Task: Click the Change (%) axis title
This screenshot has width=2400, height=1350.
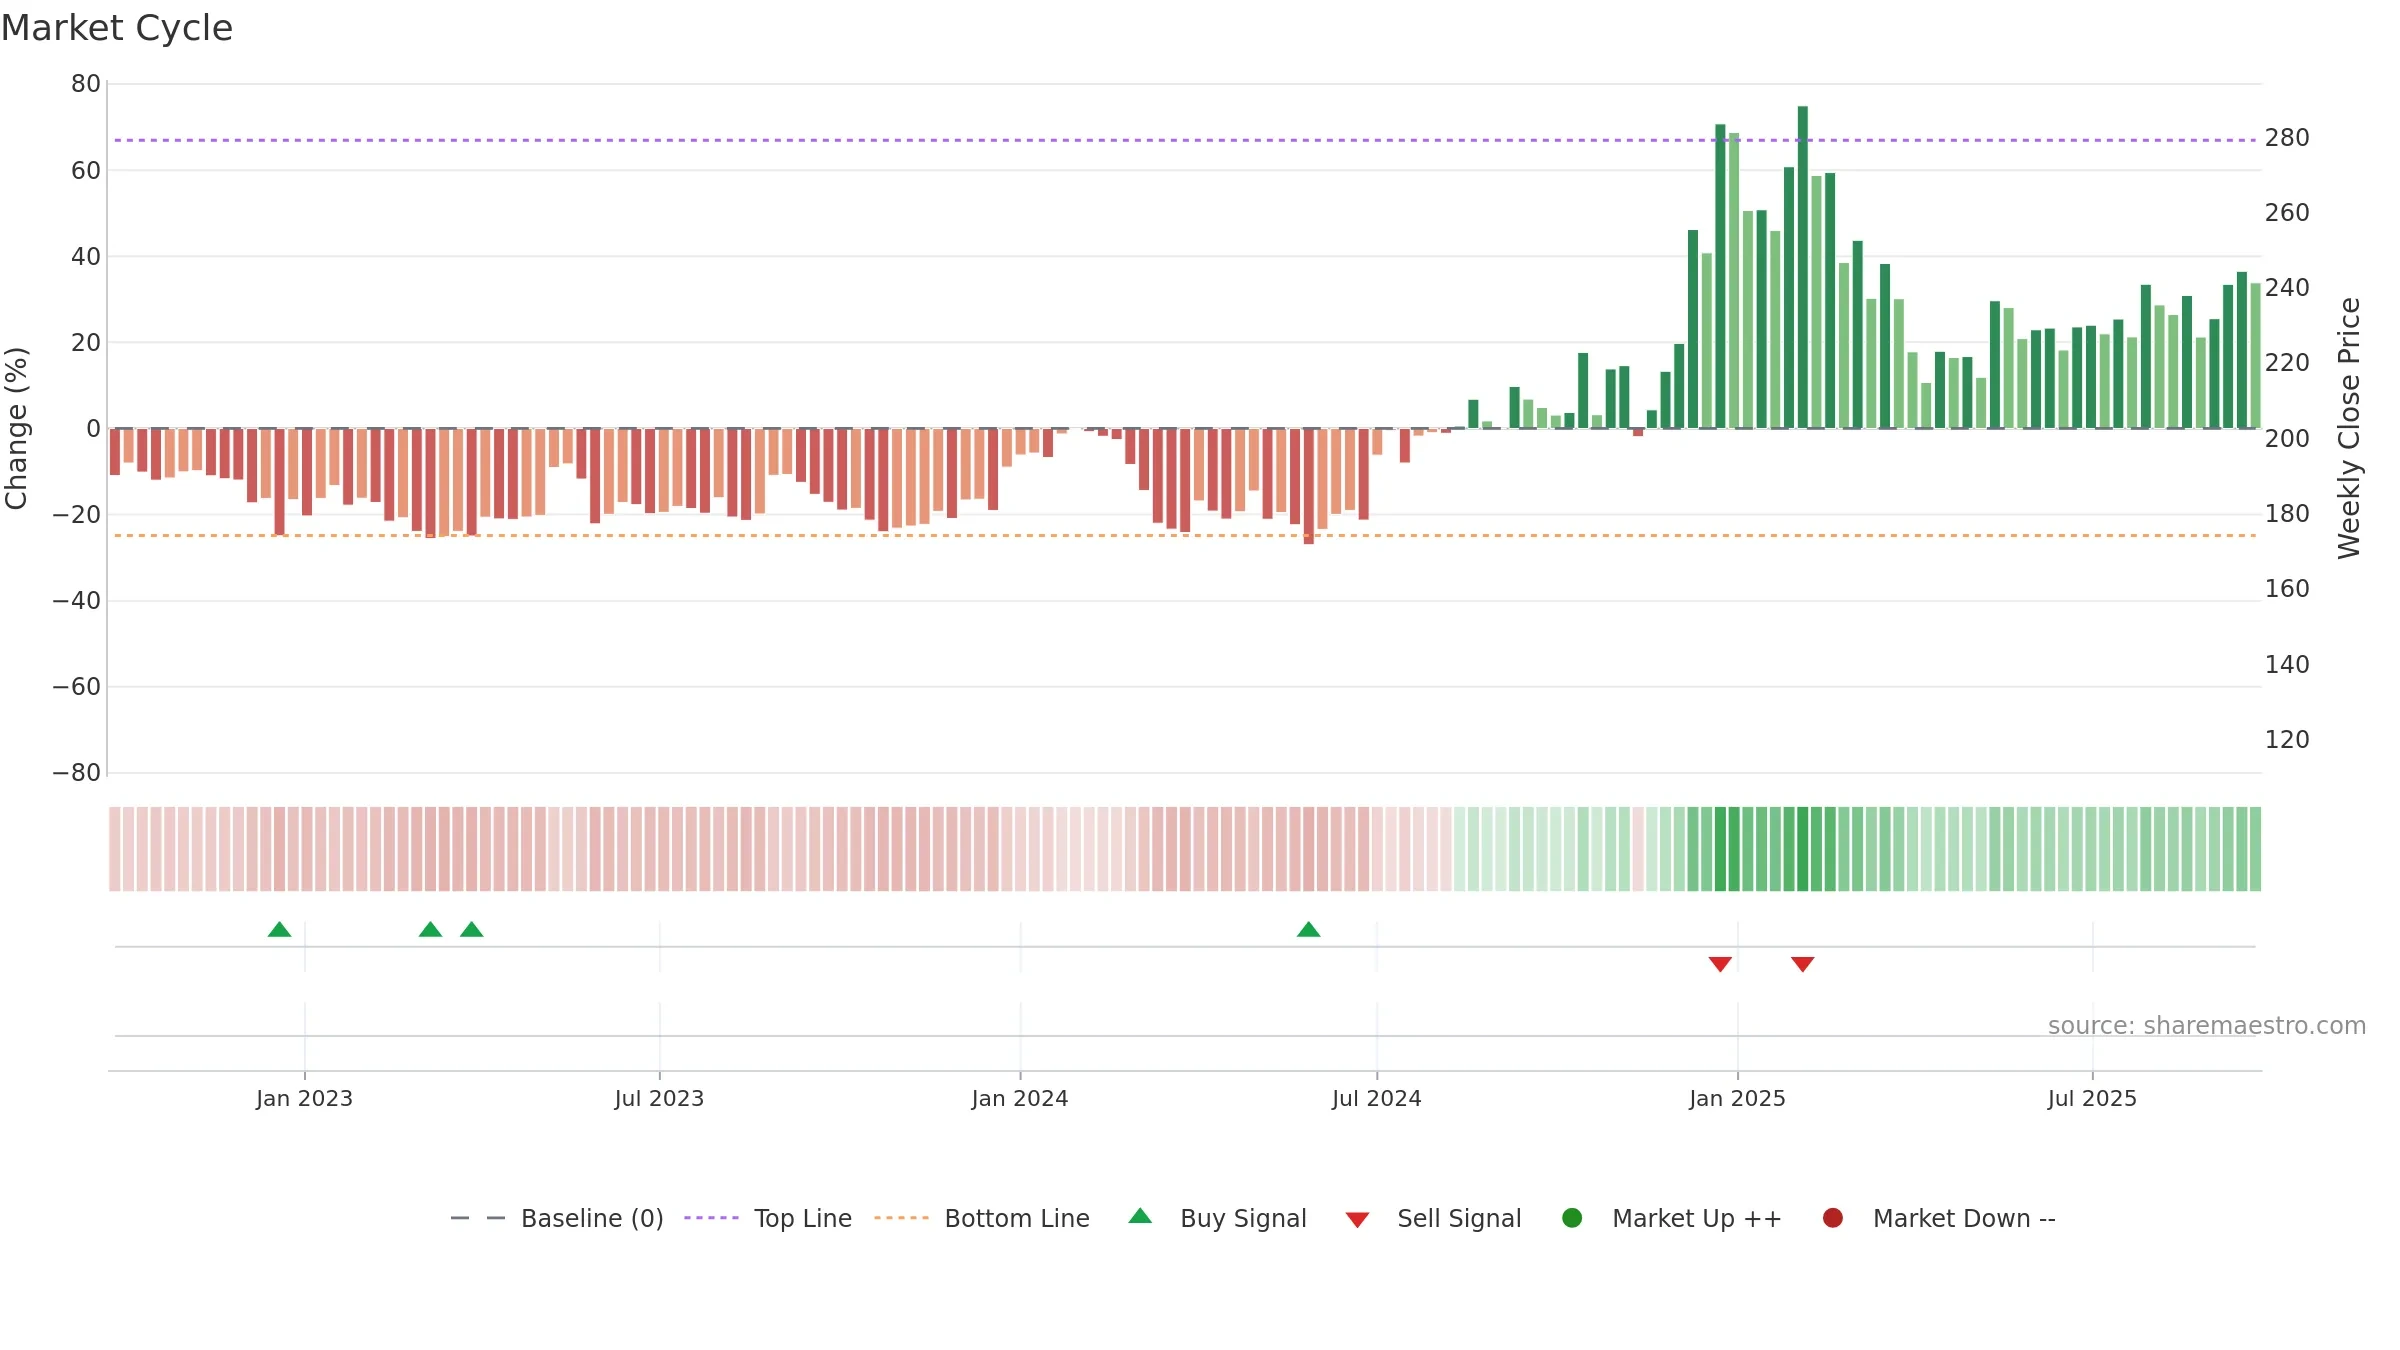Action: pos(16,428)
